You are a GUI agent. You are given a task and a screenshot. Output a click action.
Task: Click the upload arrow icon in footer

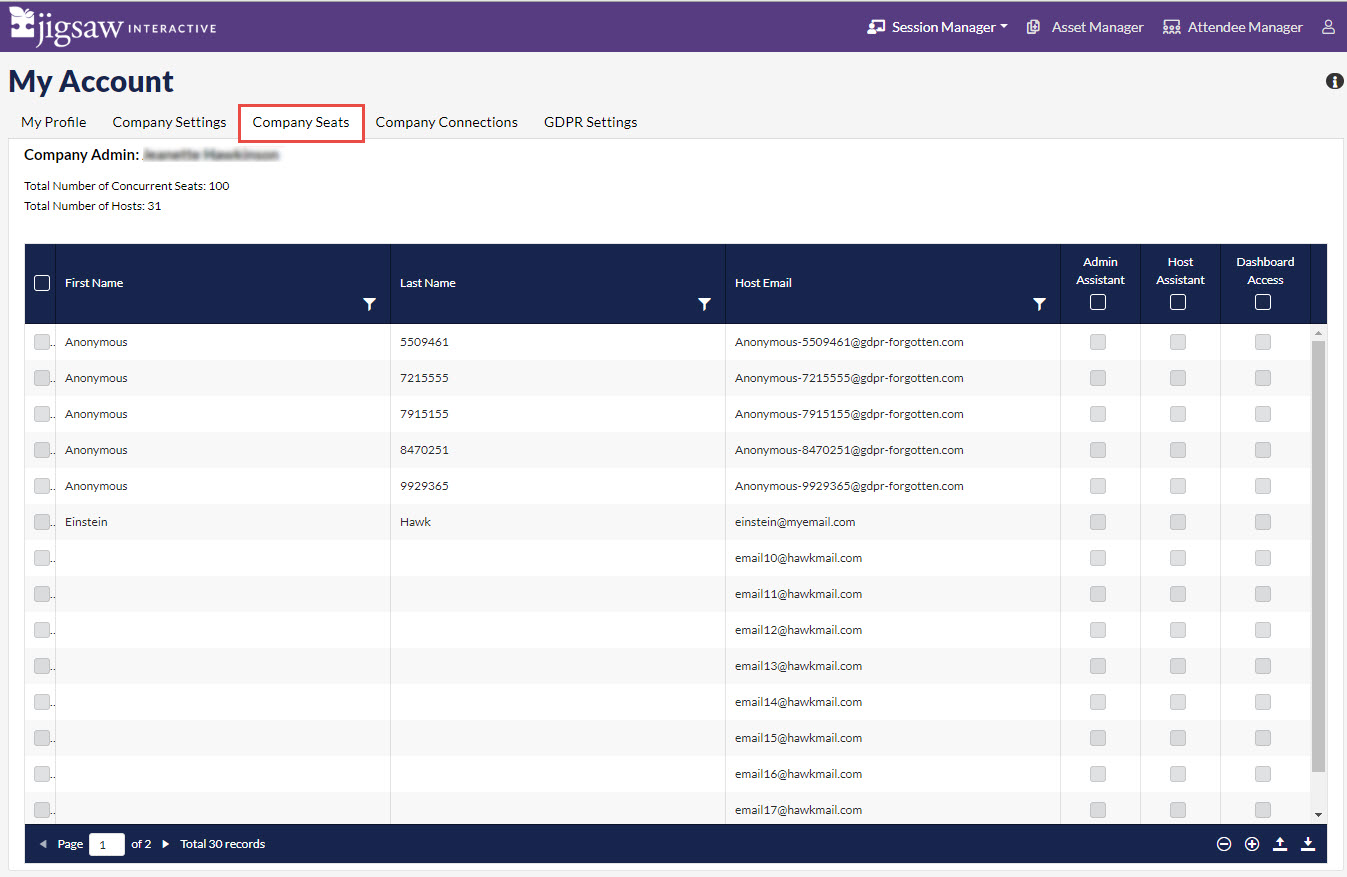tap(1280, 844)
